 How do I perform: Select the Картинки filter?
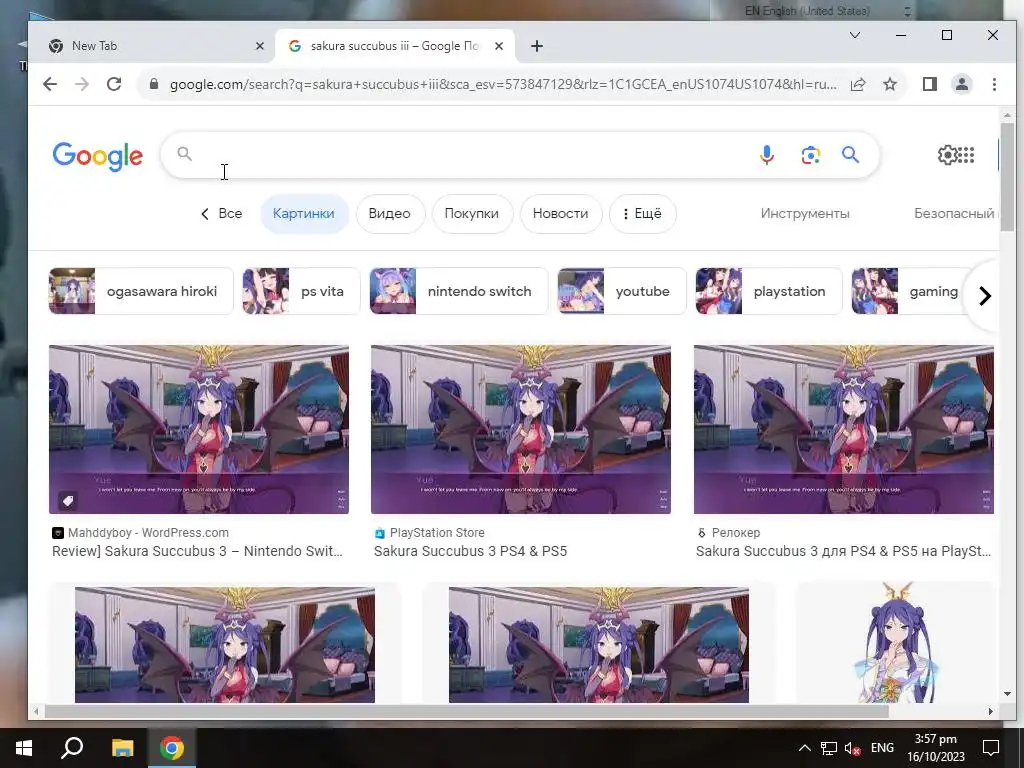[304, 214]
